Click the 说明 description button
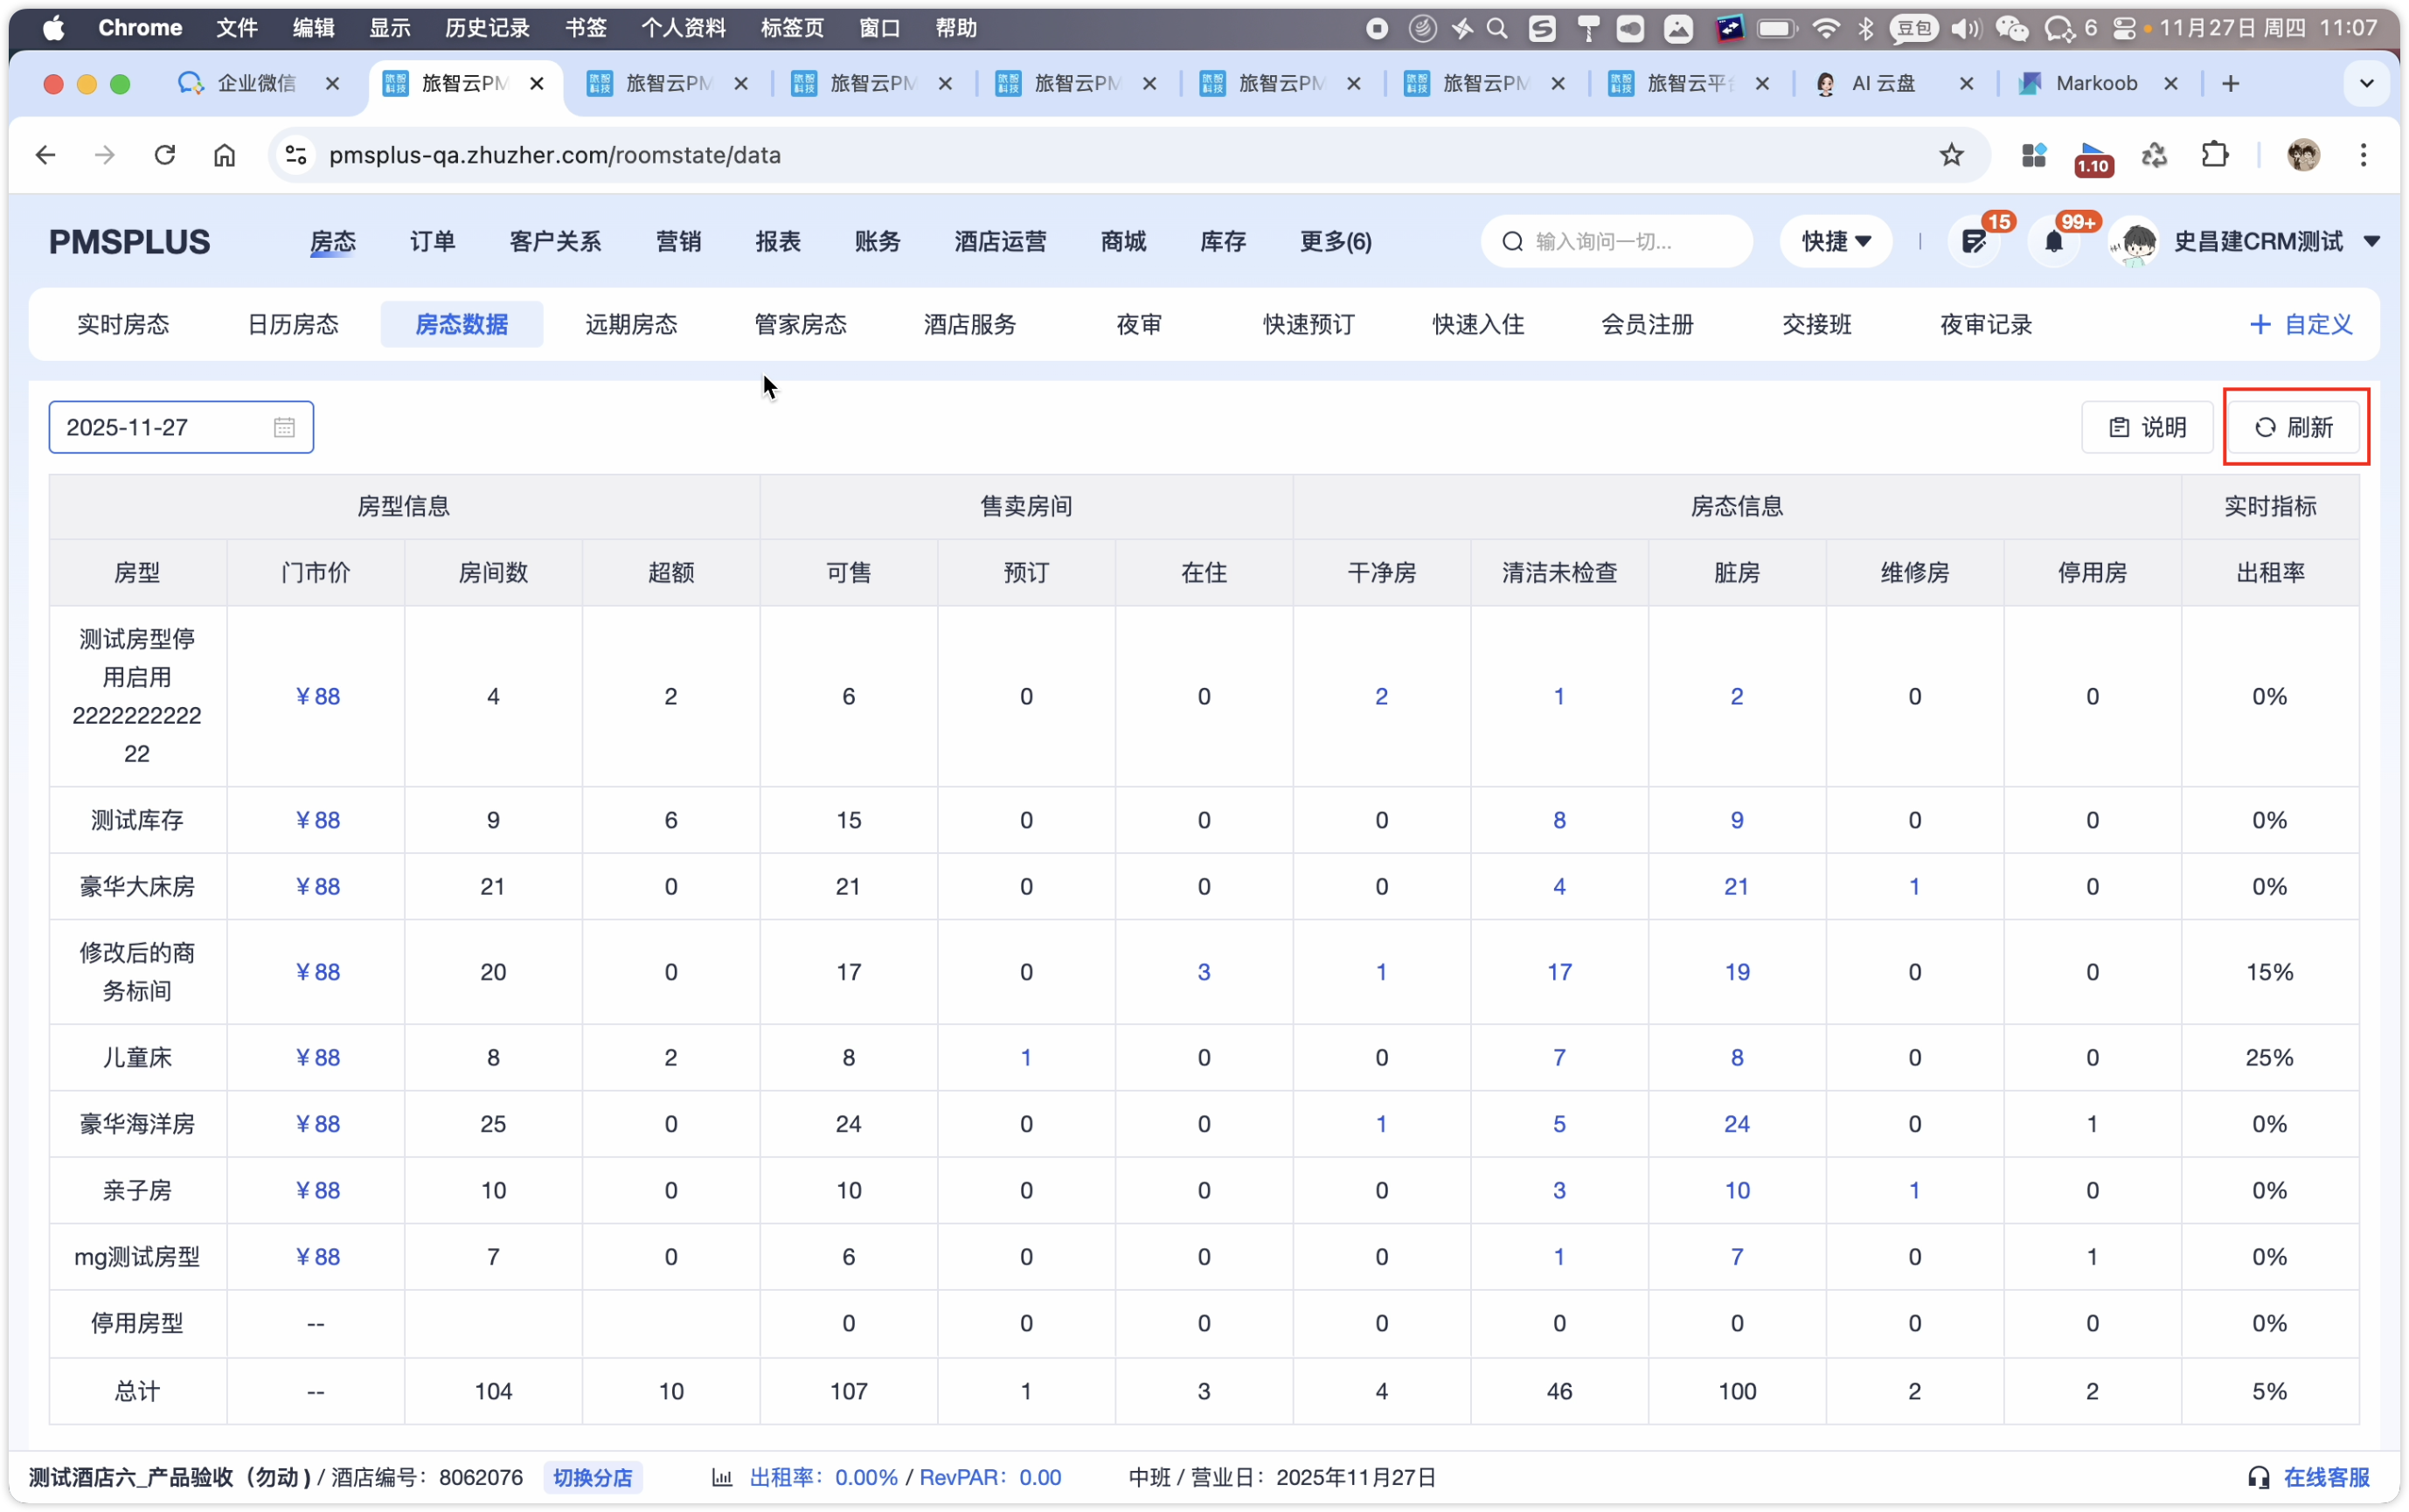The width and height of the screenshot is (2409, 1512). pyautogui.click(x=2147, y=428)
